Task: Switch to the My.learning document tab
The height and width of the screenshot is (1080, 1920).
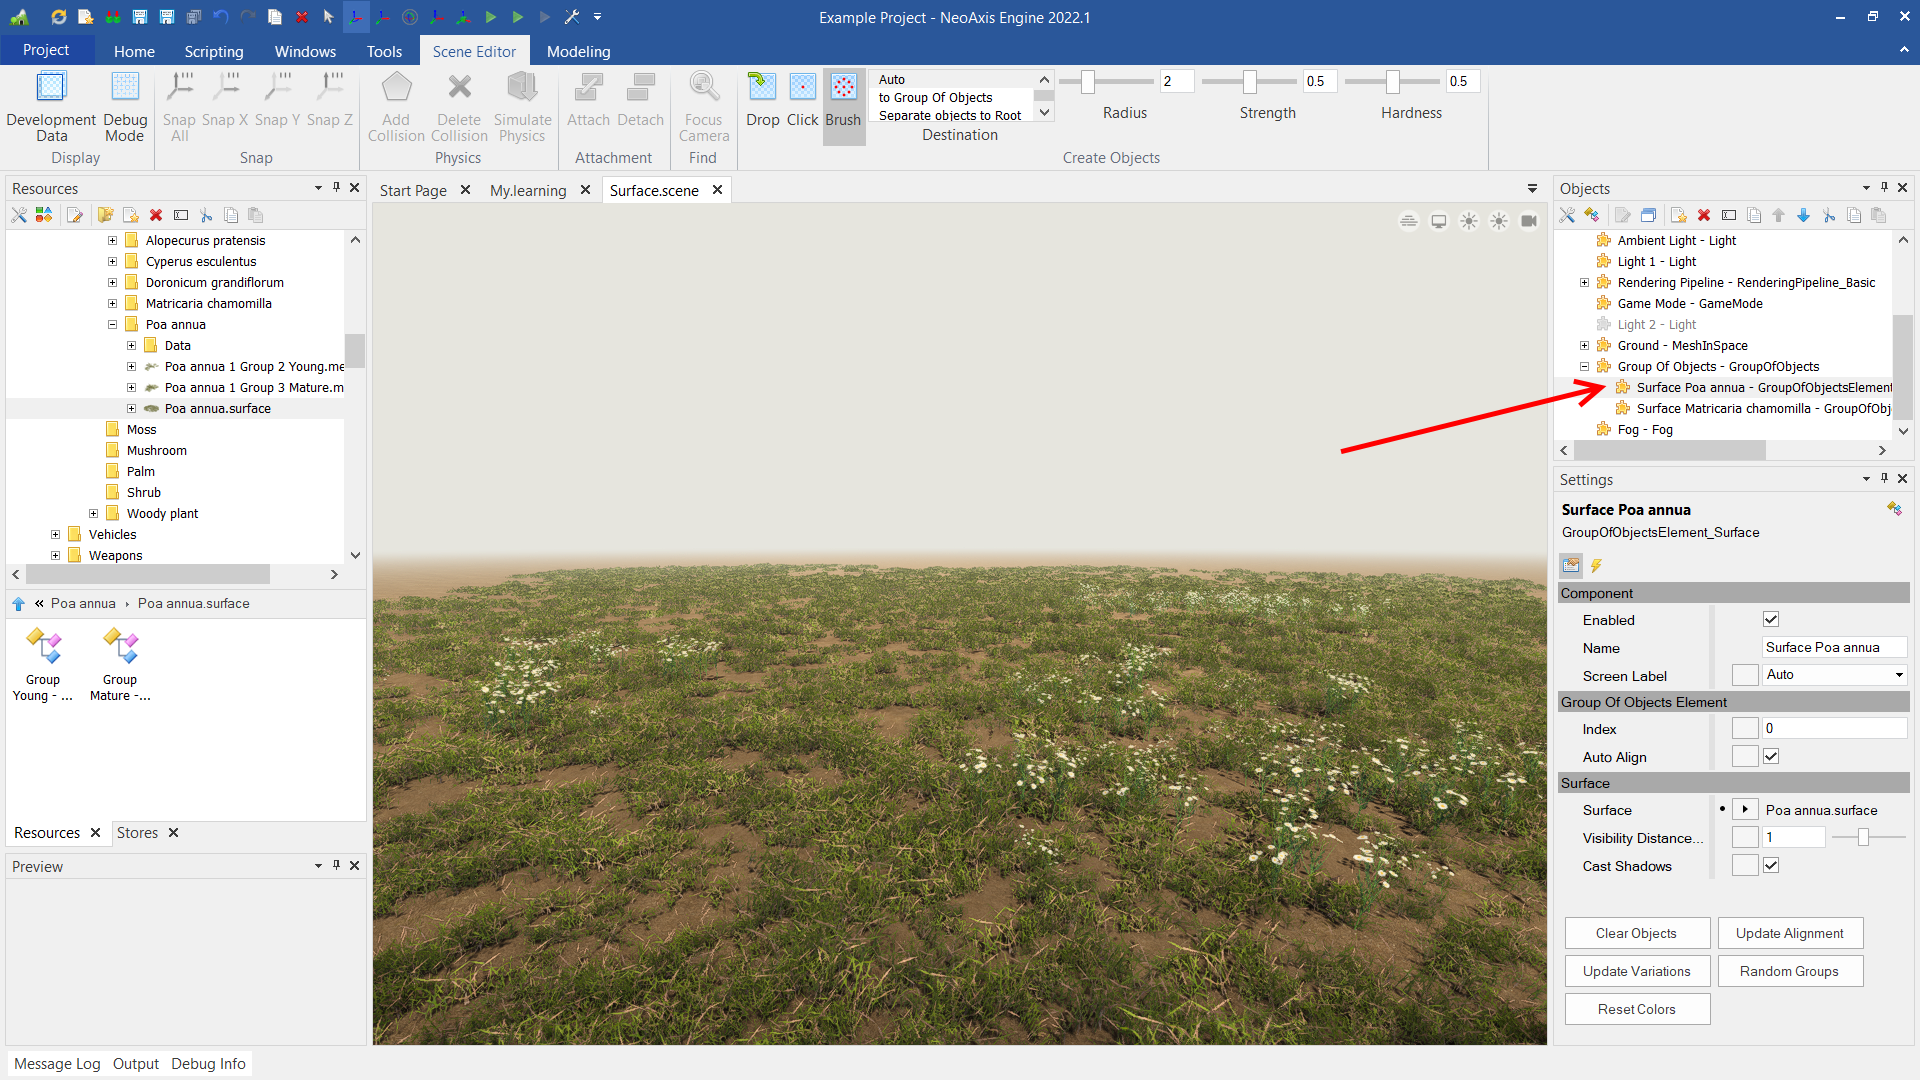Action: (527, 190)
